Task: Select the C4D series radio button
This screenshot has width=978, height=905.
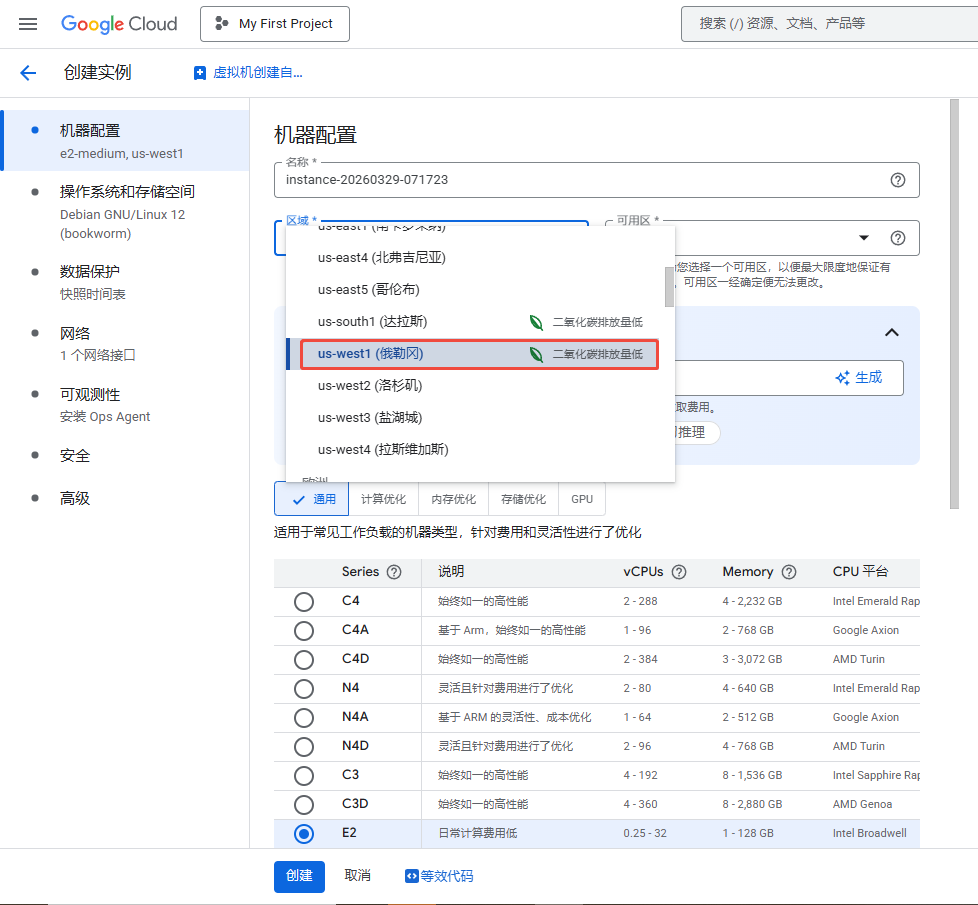Action: pos(304,660)
